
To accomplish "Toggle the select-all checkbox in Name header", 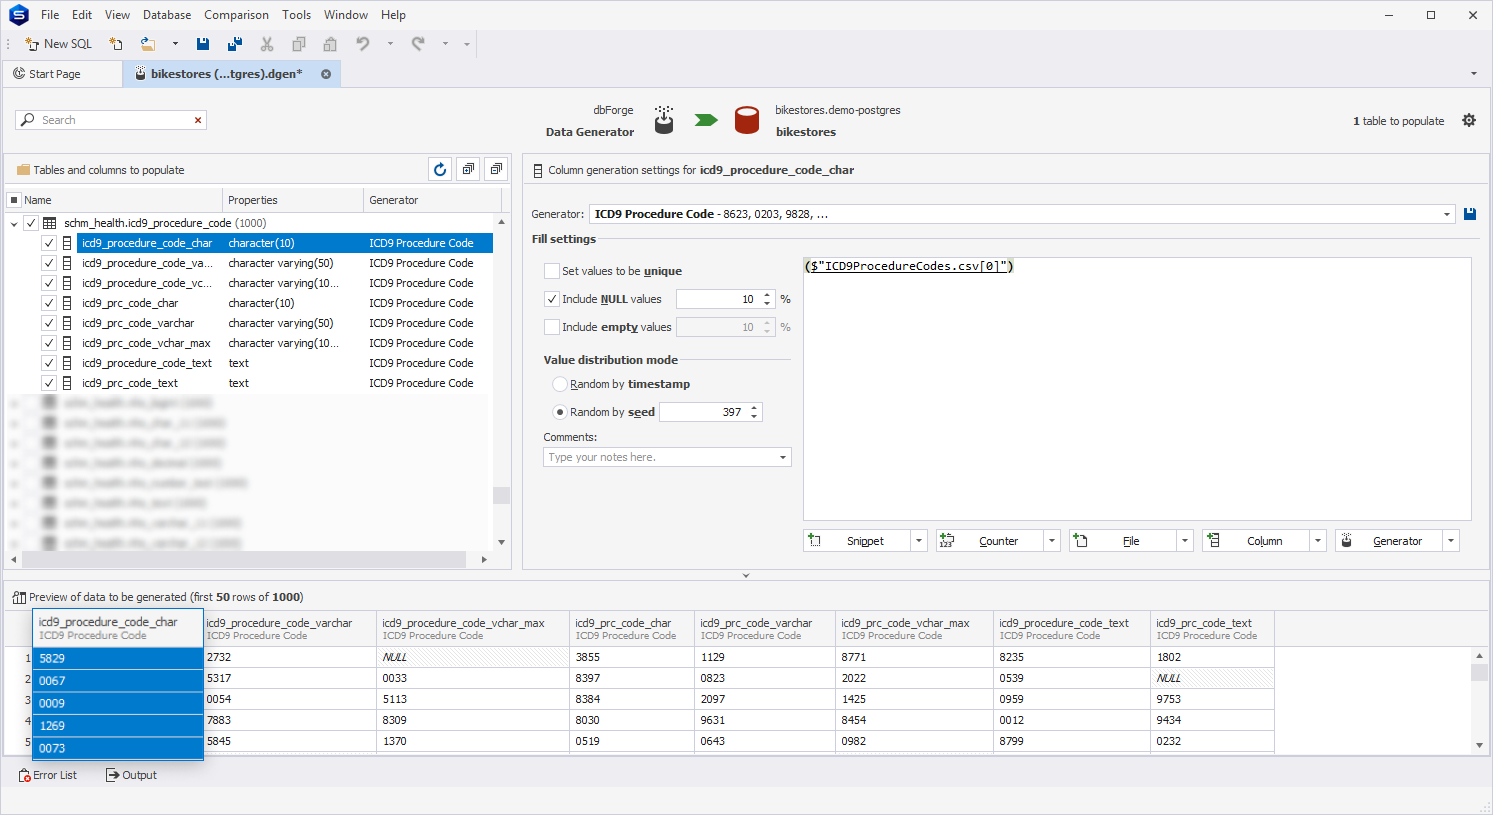I will [x=14, y=200].
